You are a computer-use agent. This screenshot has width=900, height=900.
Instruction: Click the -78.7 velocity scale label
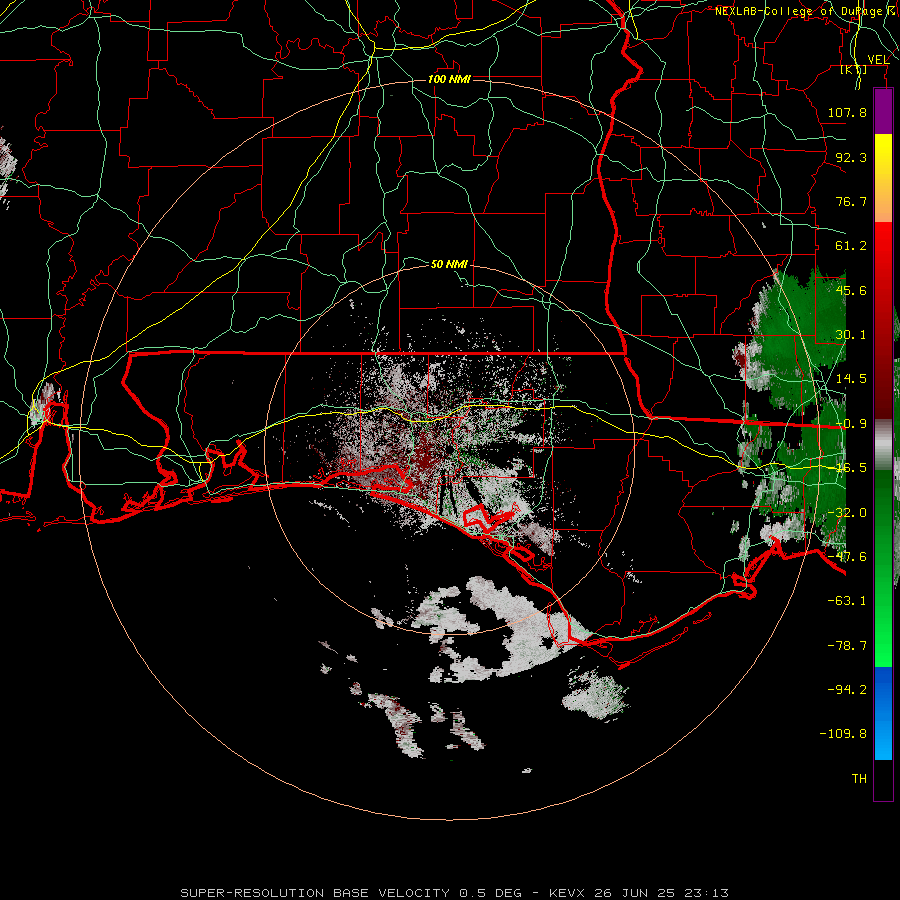tap(847, 645)
